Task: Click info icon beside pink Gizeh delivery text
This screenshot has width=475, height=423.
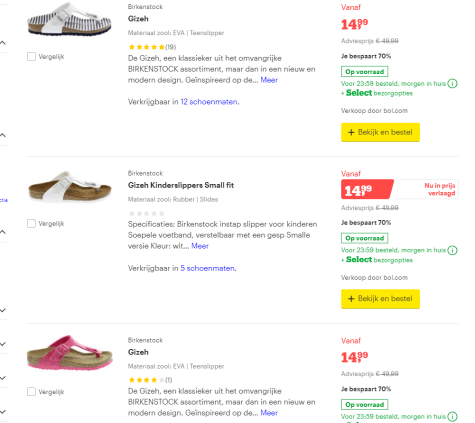Action: (452, 416)
